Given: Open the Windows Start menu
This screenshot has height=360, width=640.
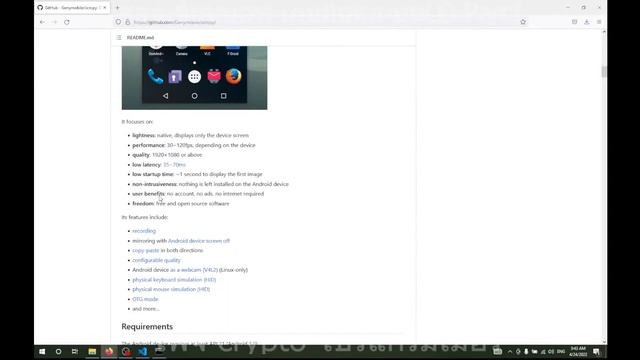Looking at the screenshot, I should [x=42, y=351].
